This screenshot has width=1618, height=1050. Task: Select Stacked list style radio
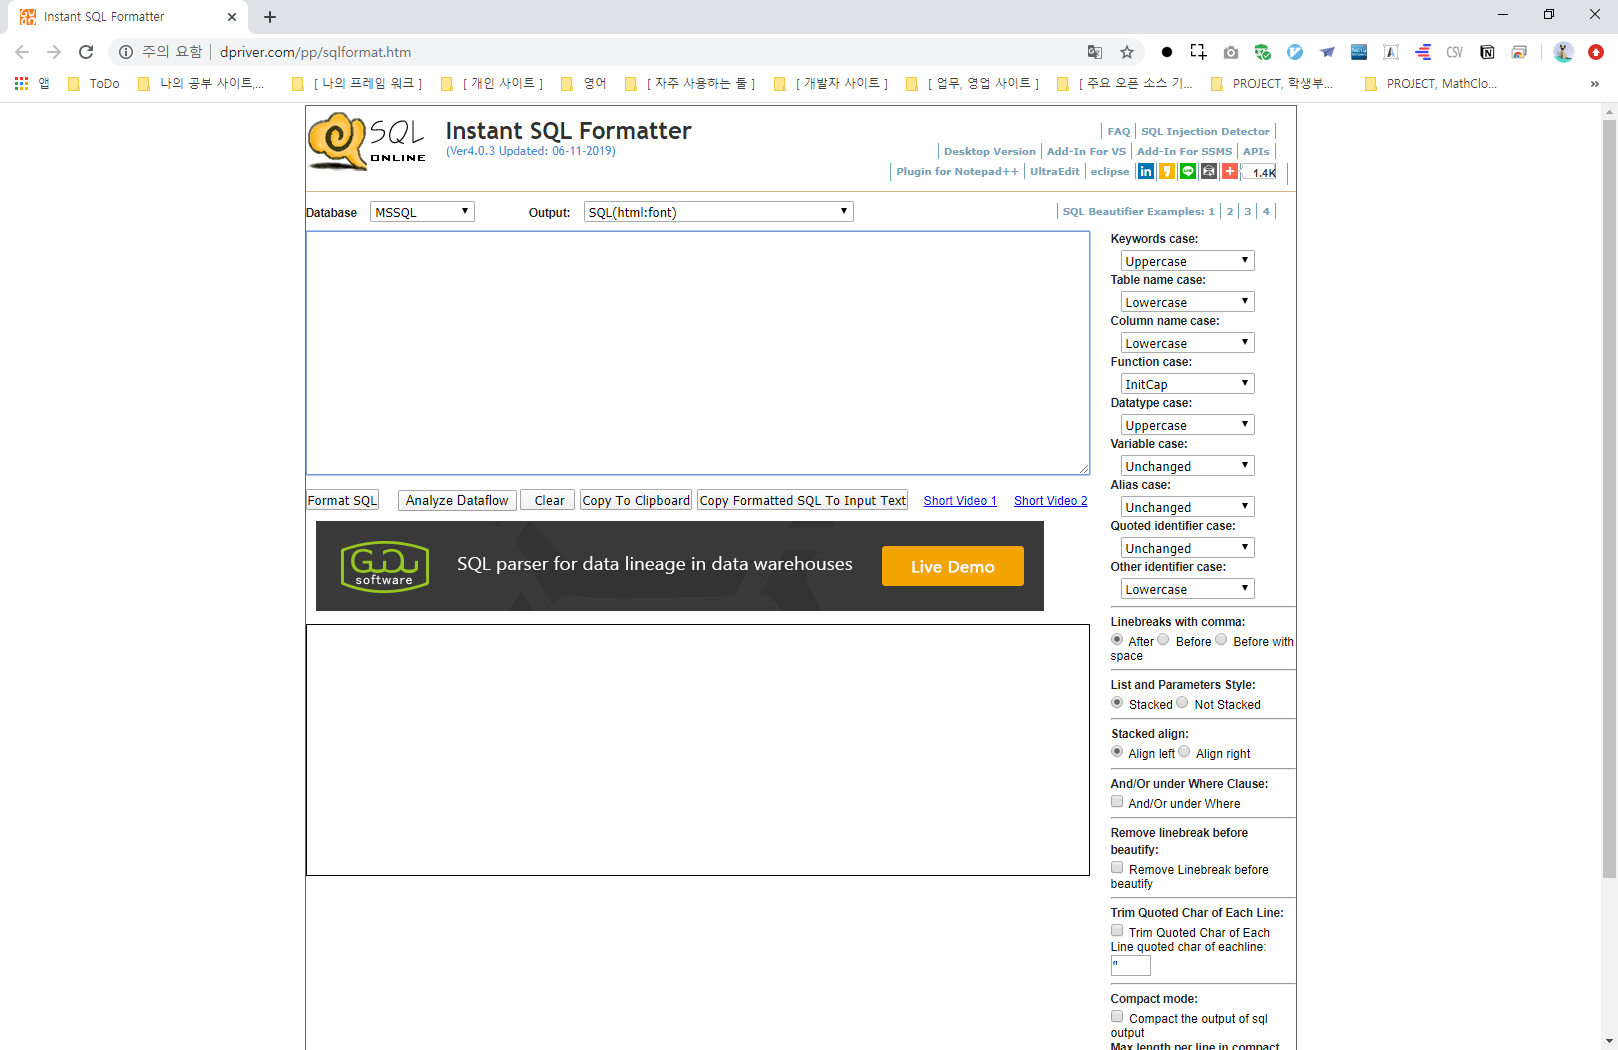pos(1117,703)
